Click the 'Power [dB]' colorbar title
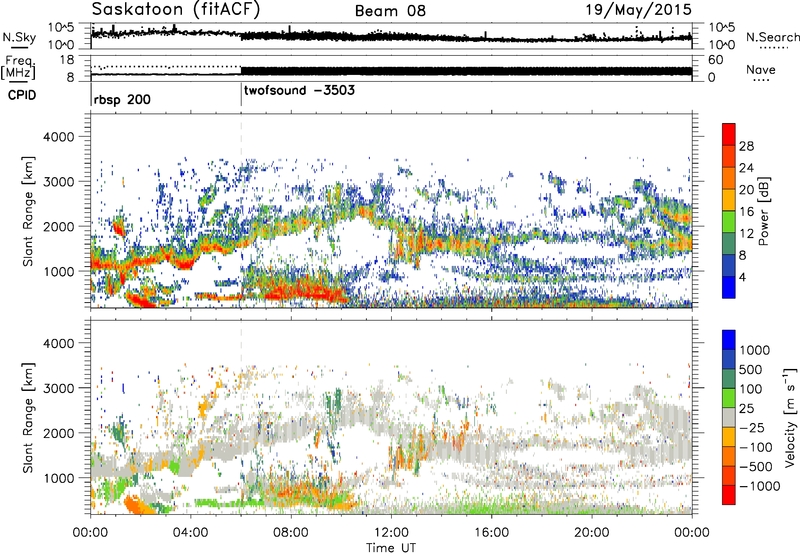 pos(763,211)
